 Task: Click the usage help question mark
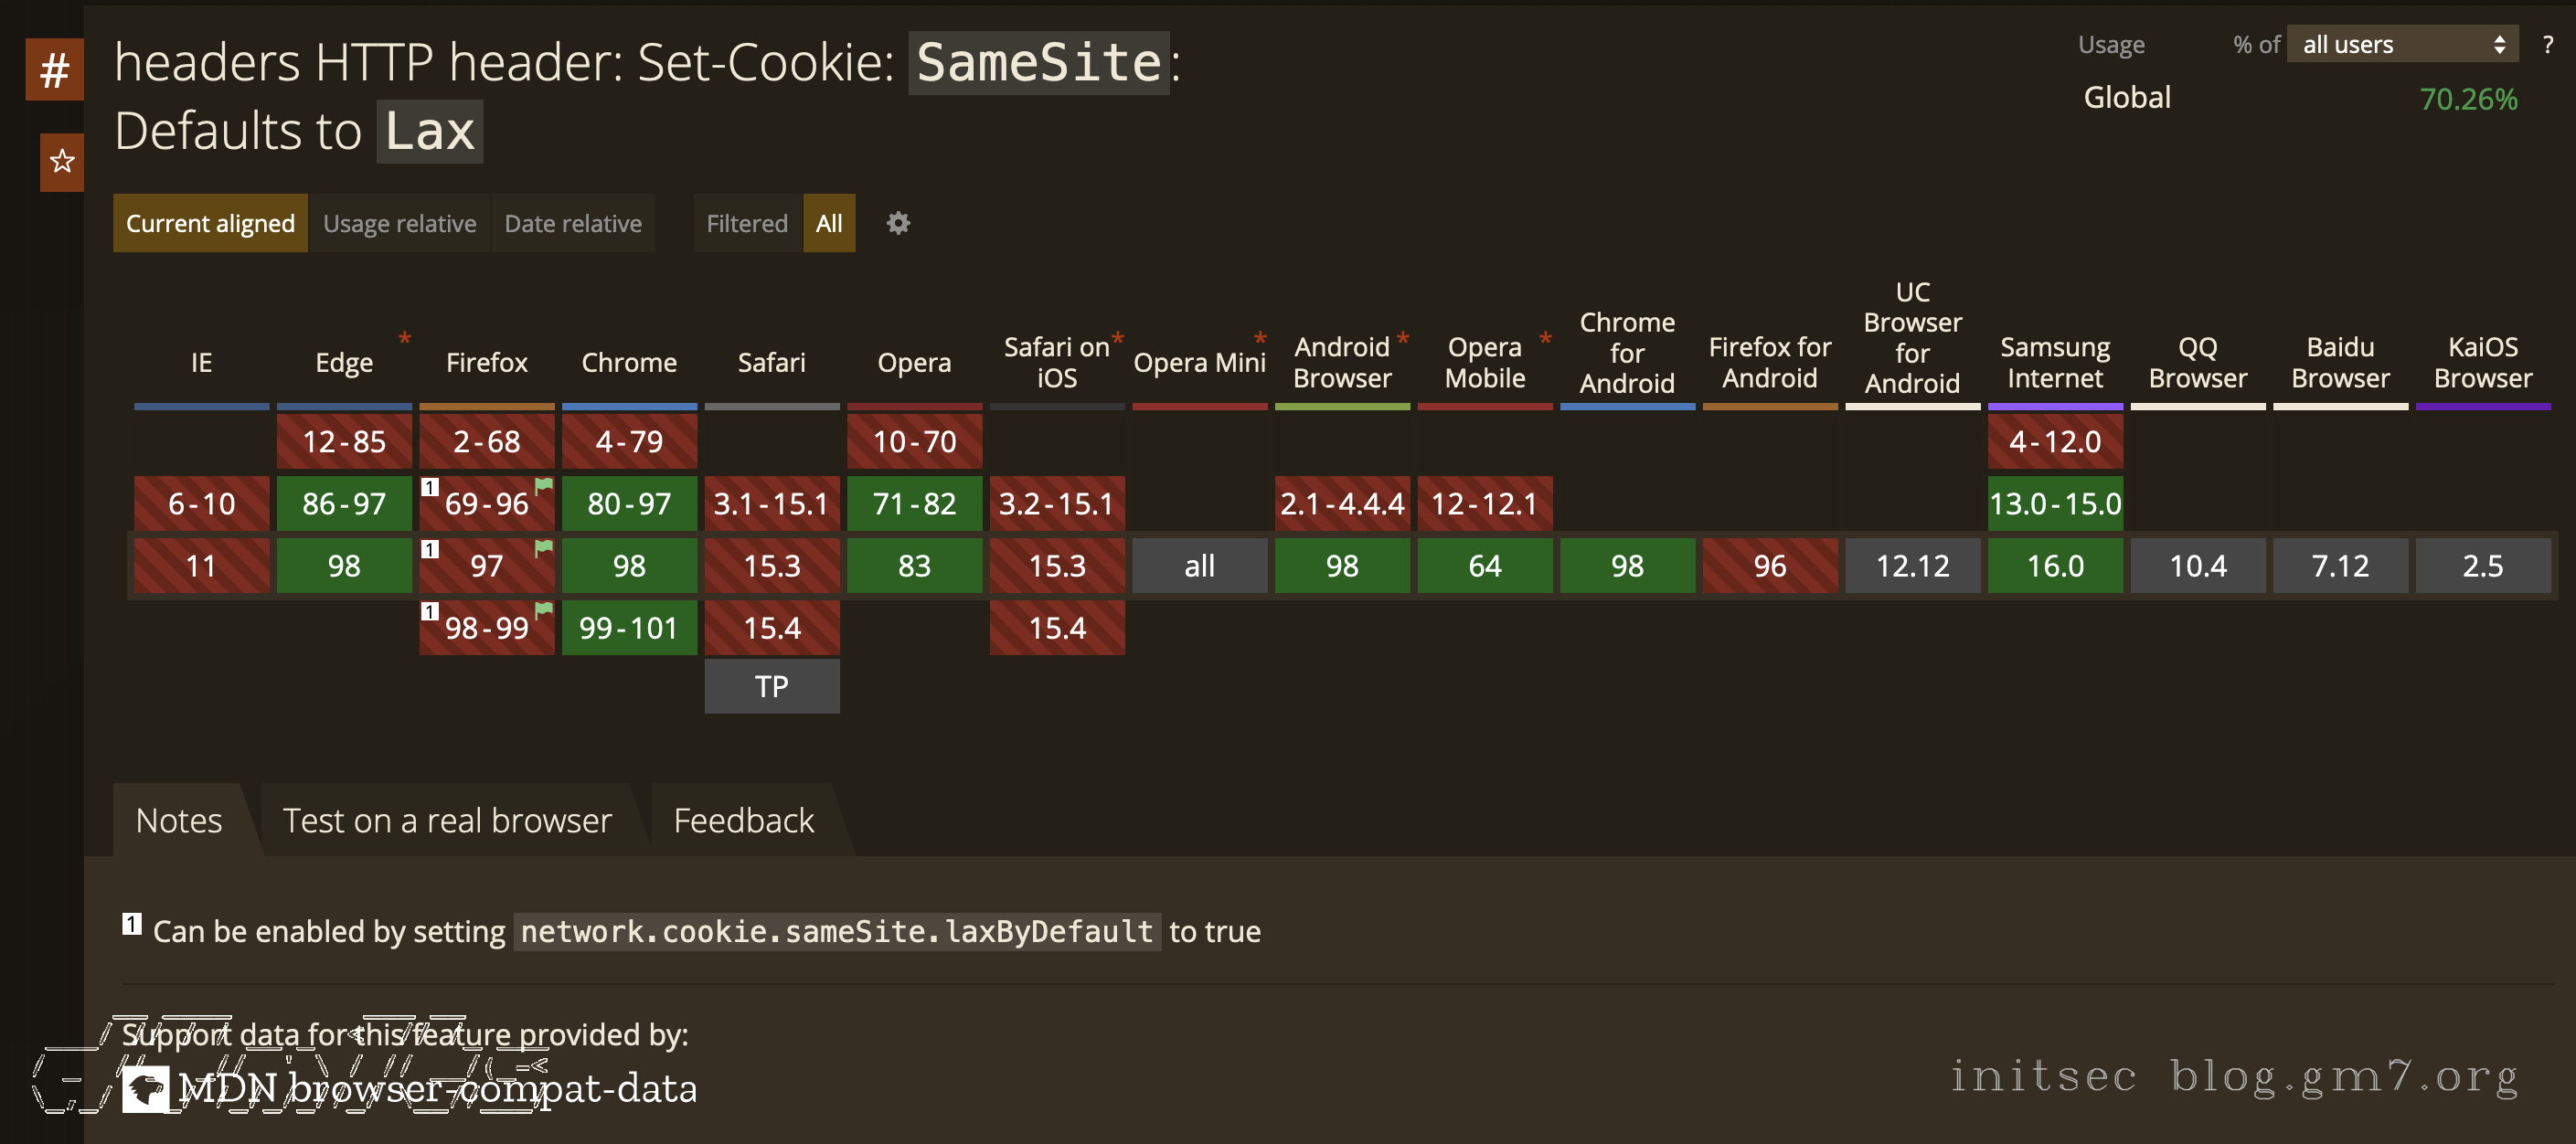pos(2547,45)
